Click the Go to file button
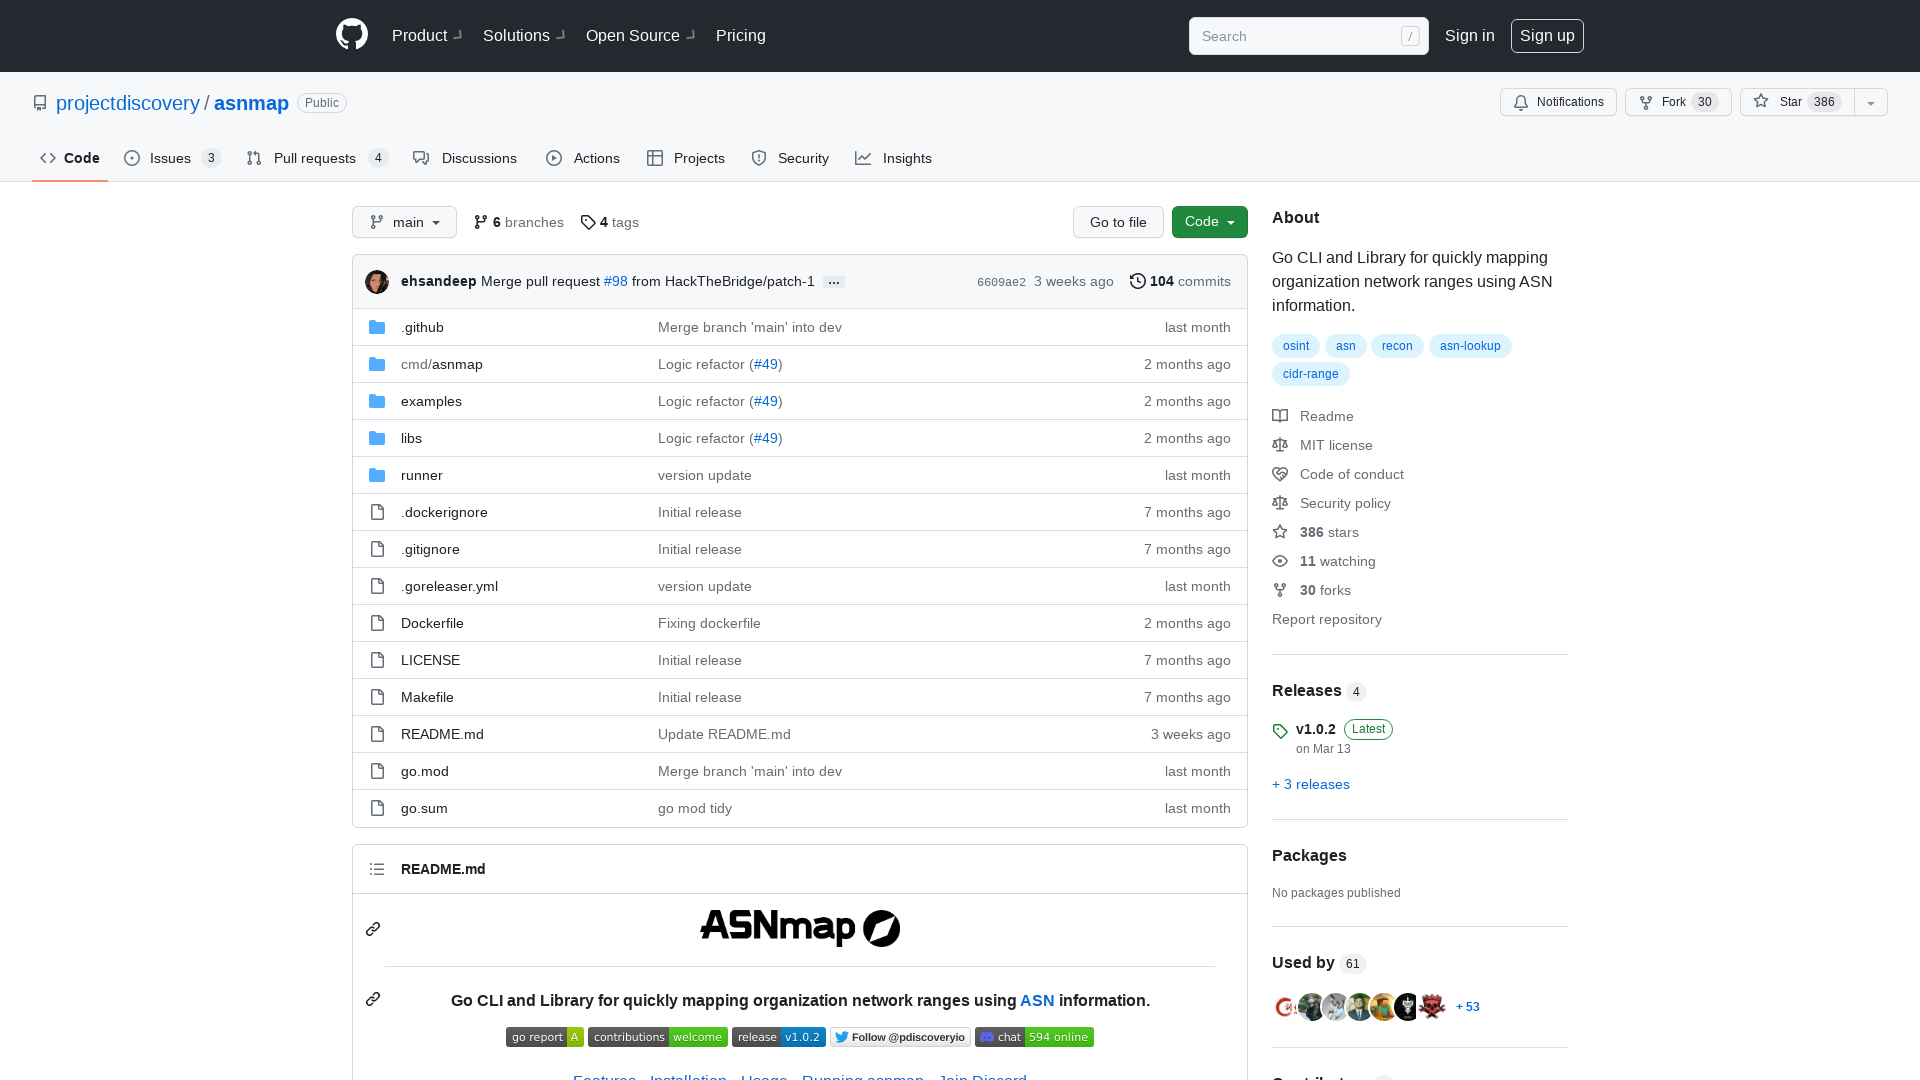Viewport: 1920px width, 1080px height. pyautogui.click(x=1117, y=222)
